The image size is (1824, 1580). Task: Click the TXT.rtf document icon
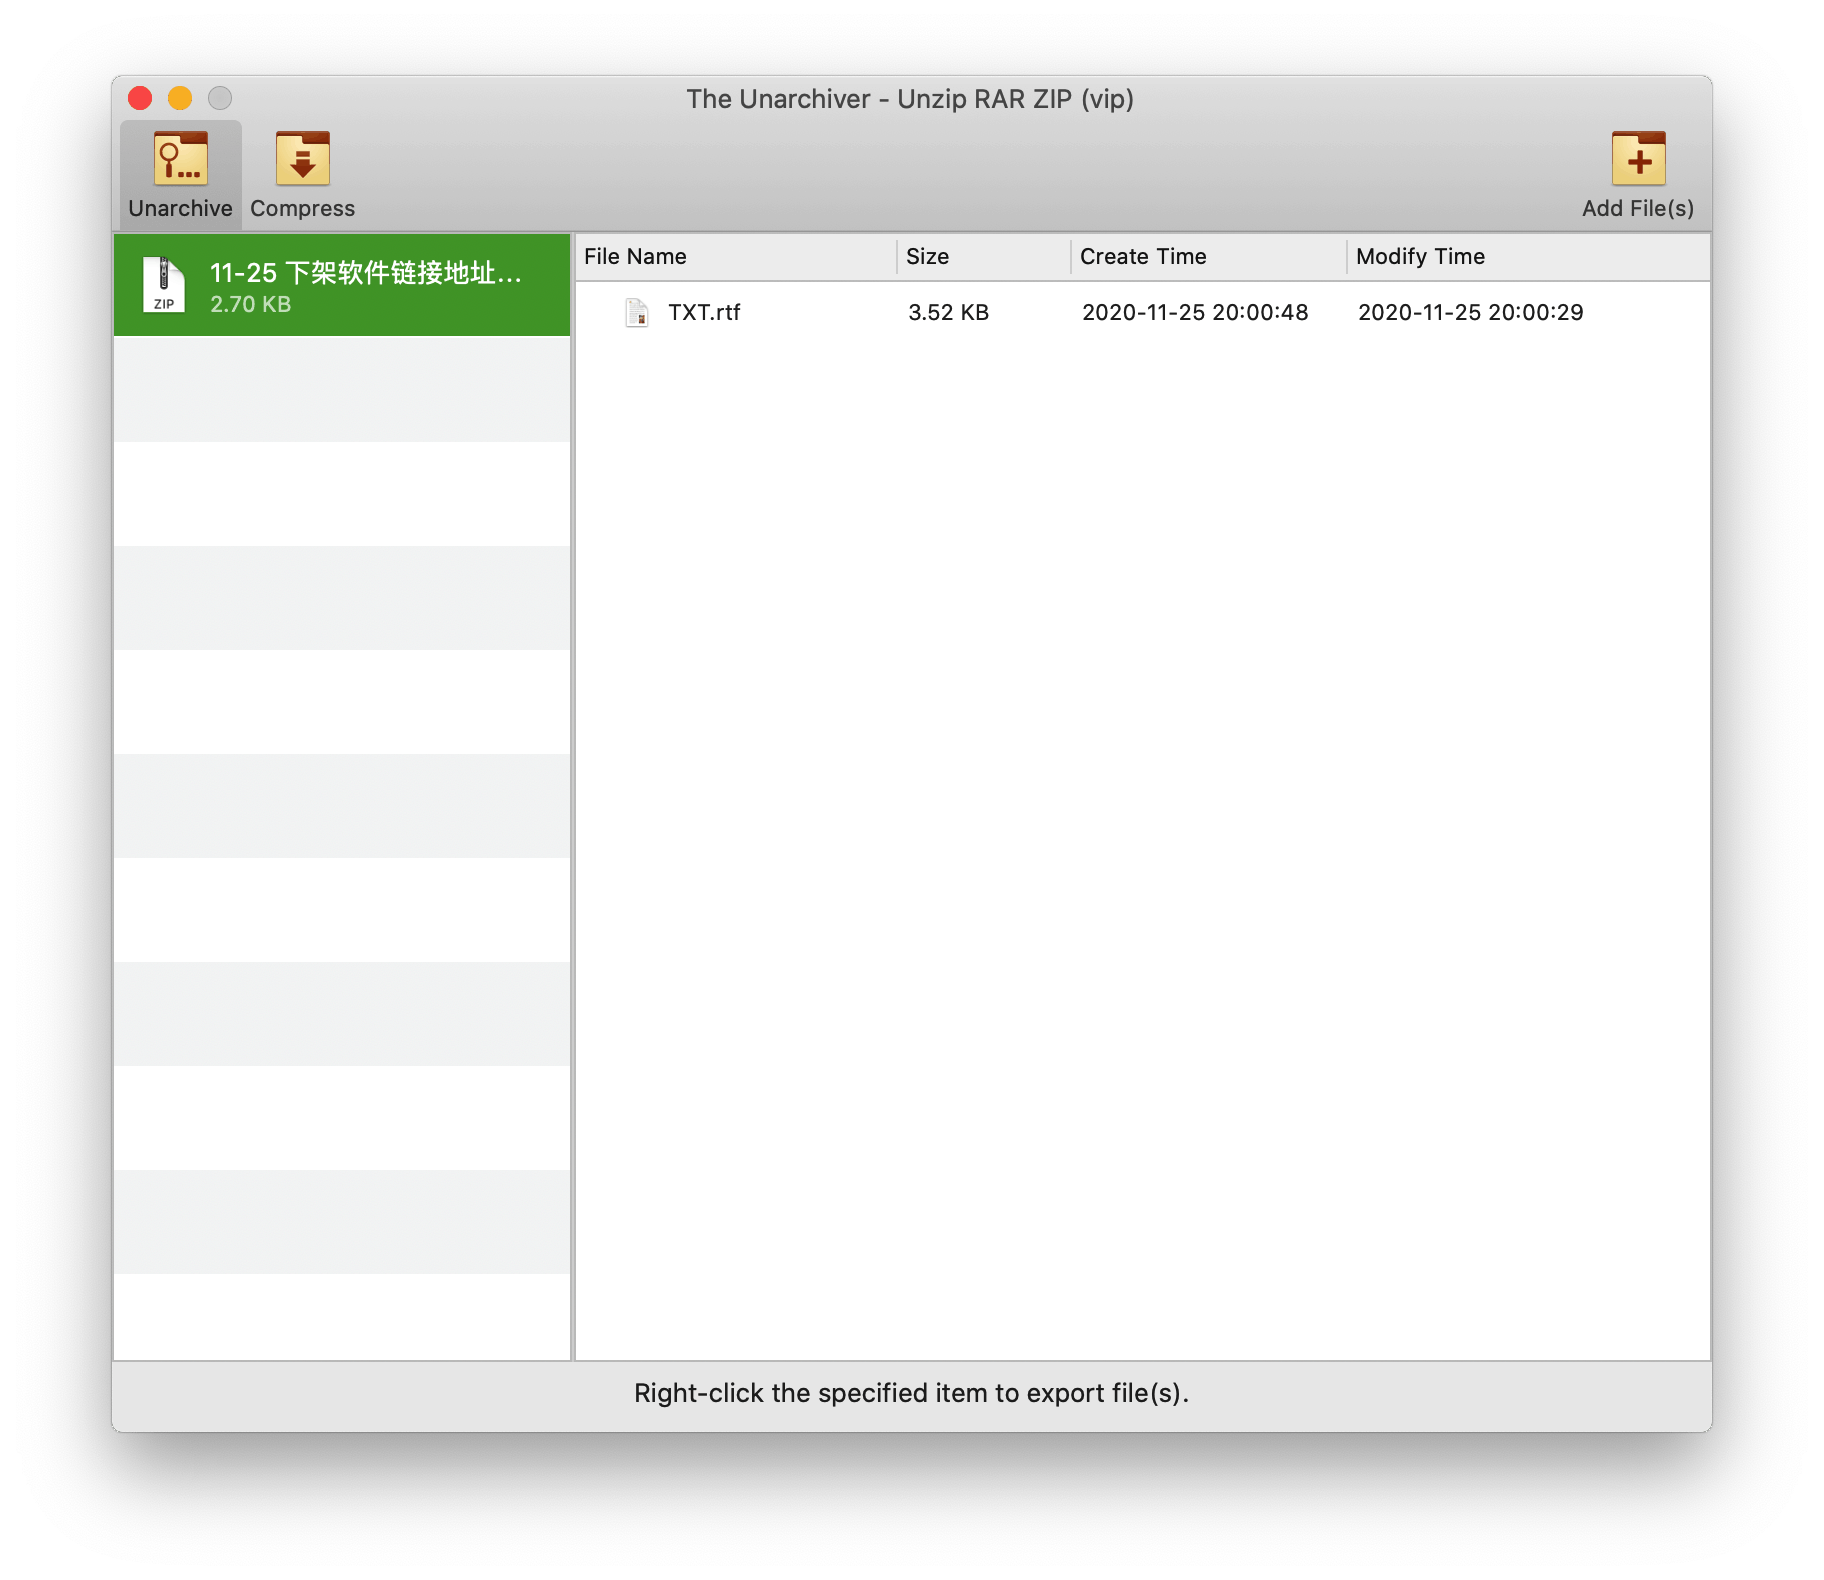pos(637,313)
